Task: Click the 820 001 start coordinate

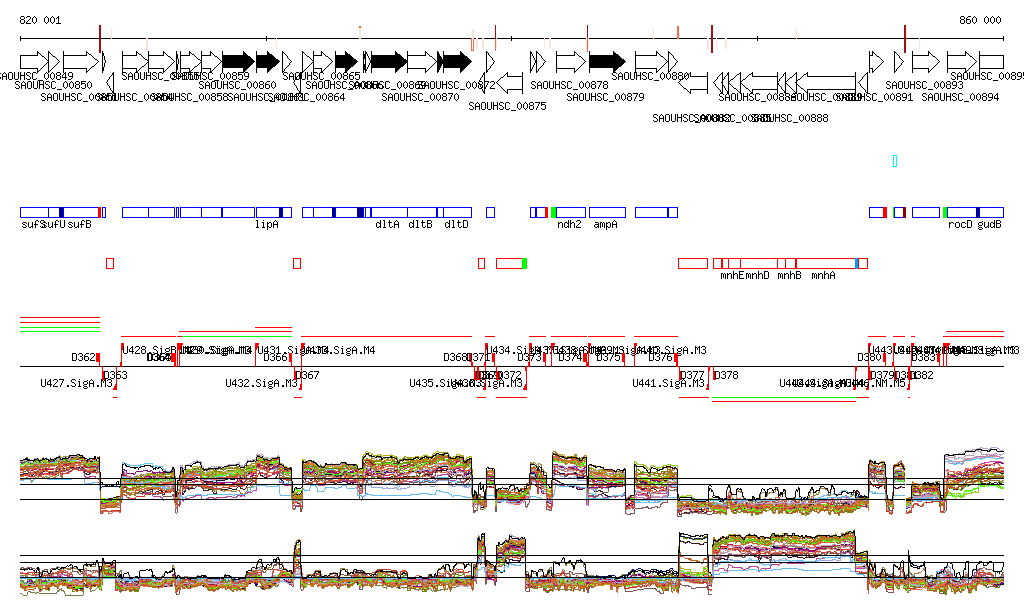Action: [x=40, y=20]
